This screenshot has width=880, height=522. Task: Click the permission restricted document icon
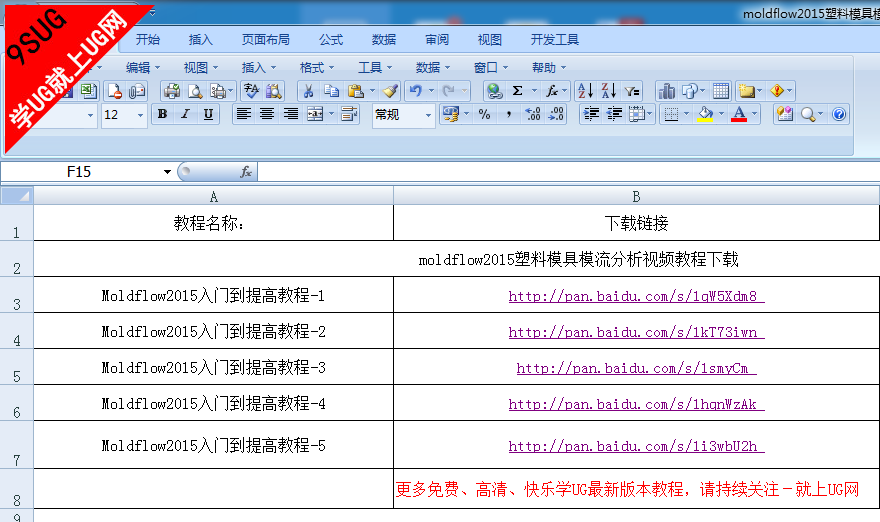pyautogui.click(x=114, y=91)
